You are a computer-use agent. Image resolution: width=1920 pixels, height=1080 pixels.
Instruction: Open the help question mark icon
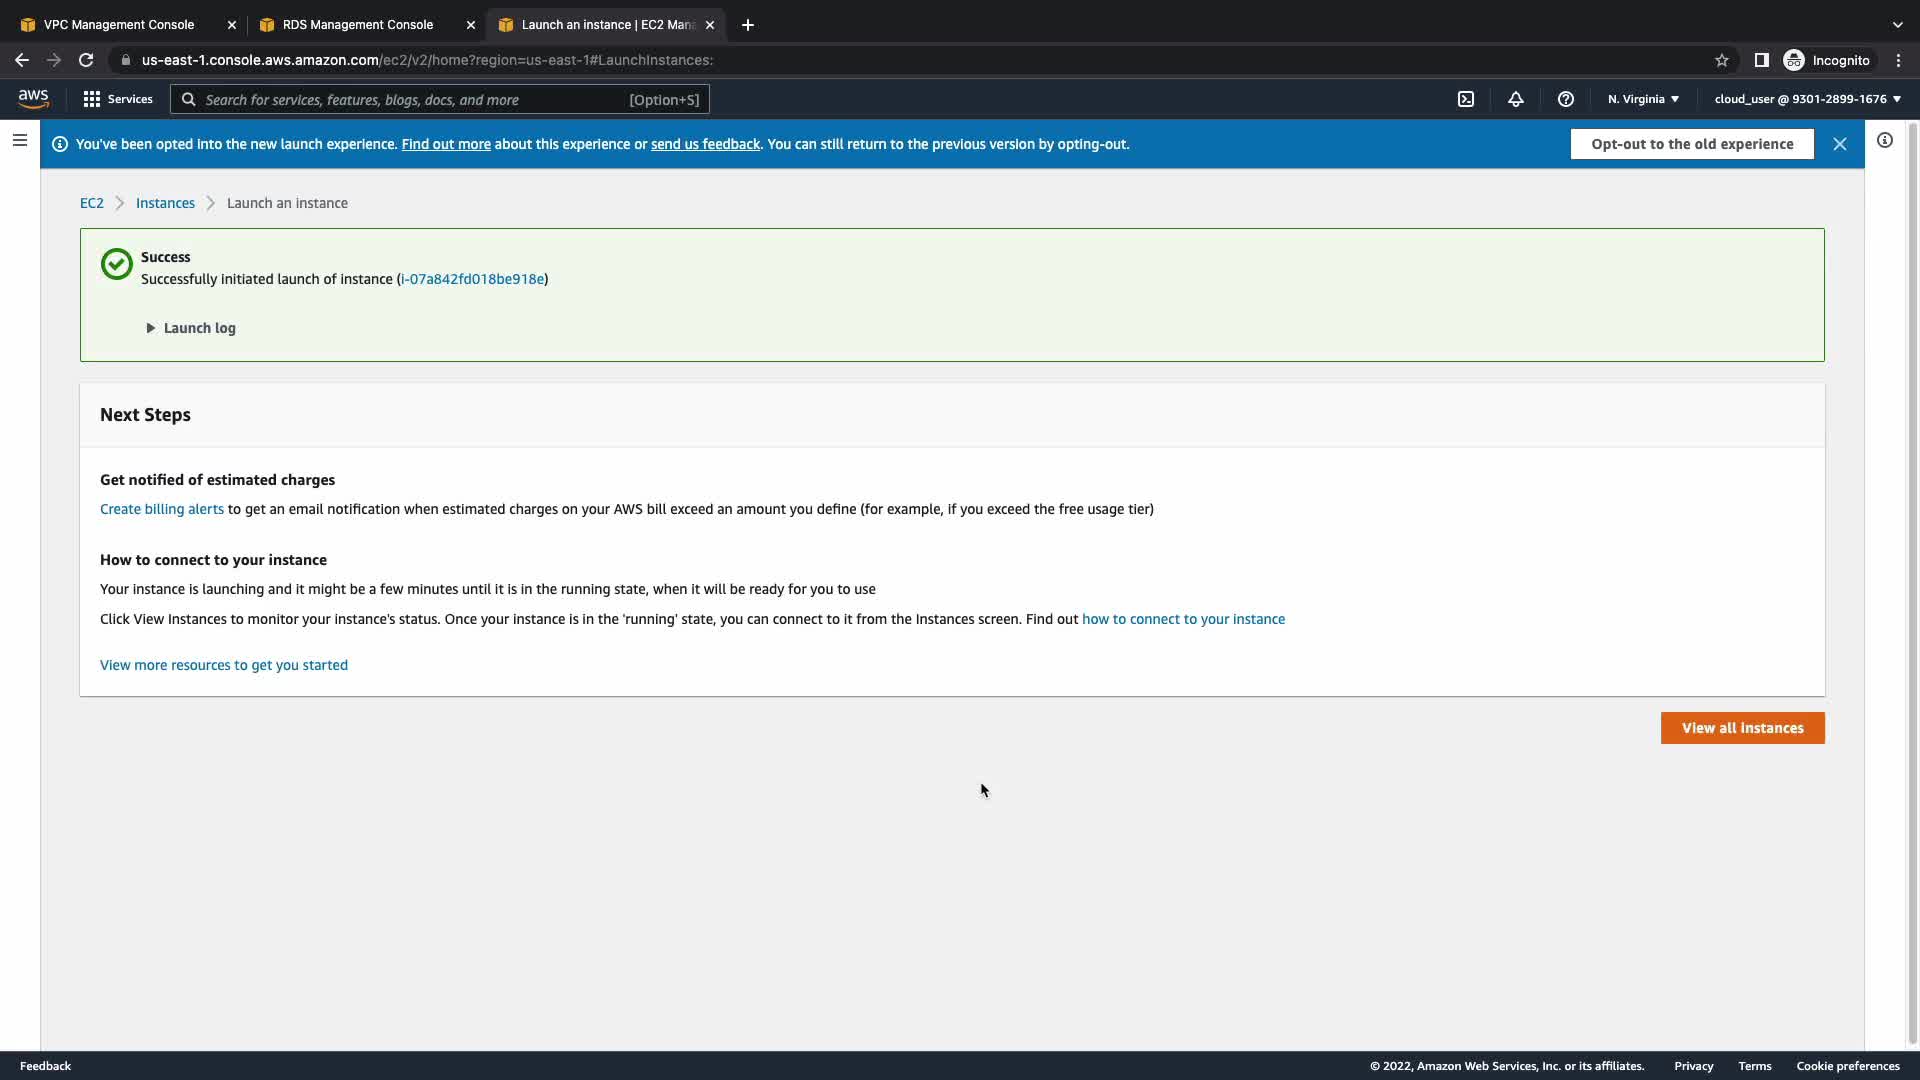click(x=1566, y=99)
